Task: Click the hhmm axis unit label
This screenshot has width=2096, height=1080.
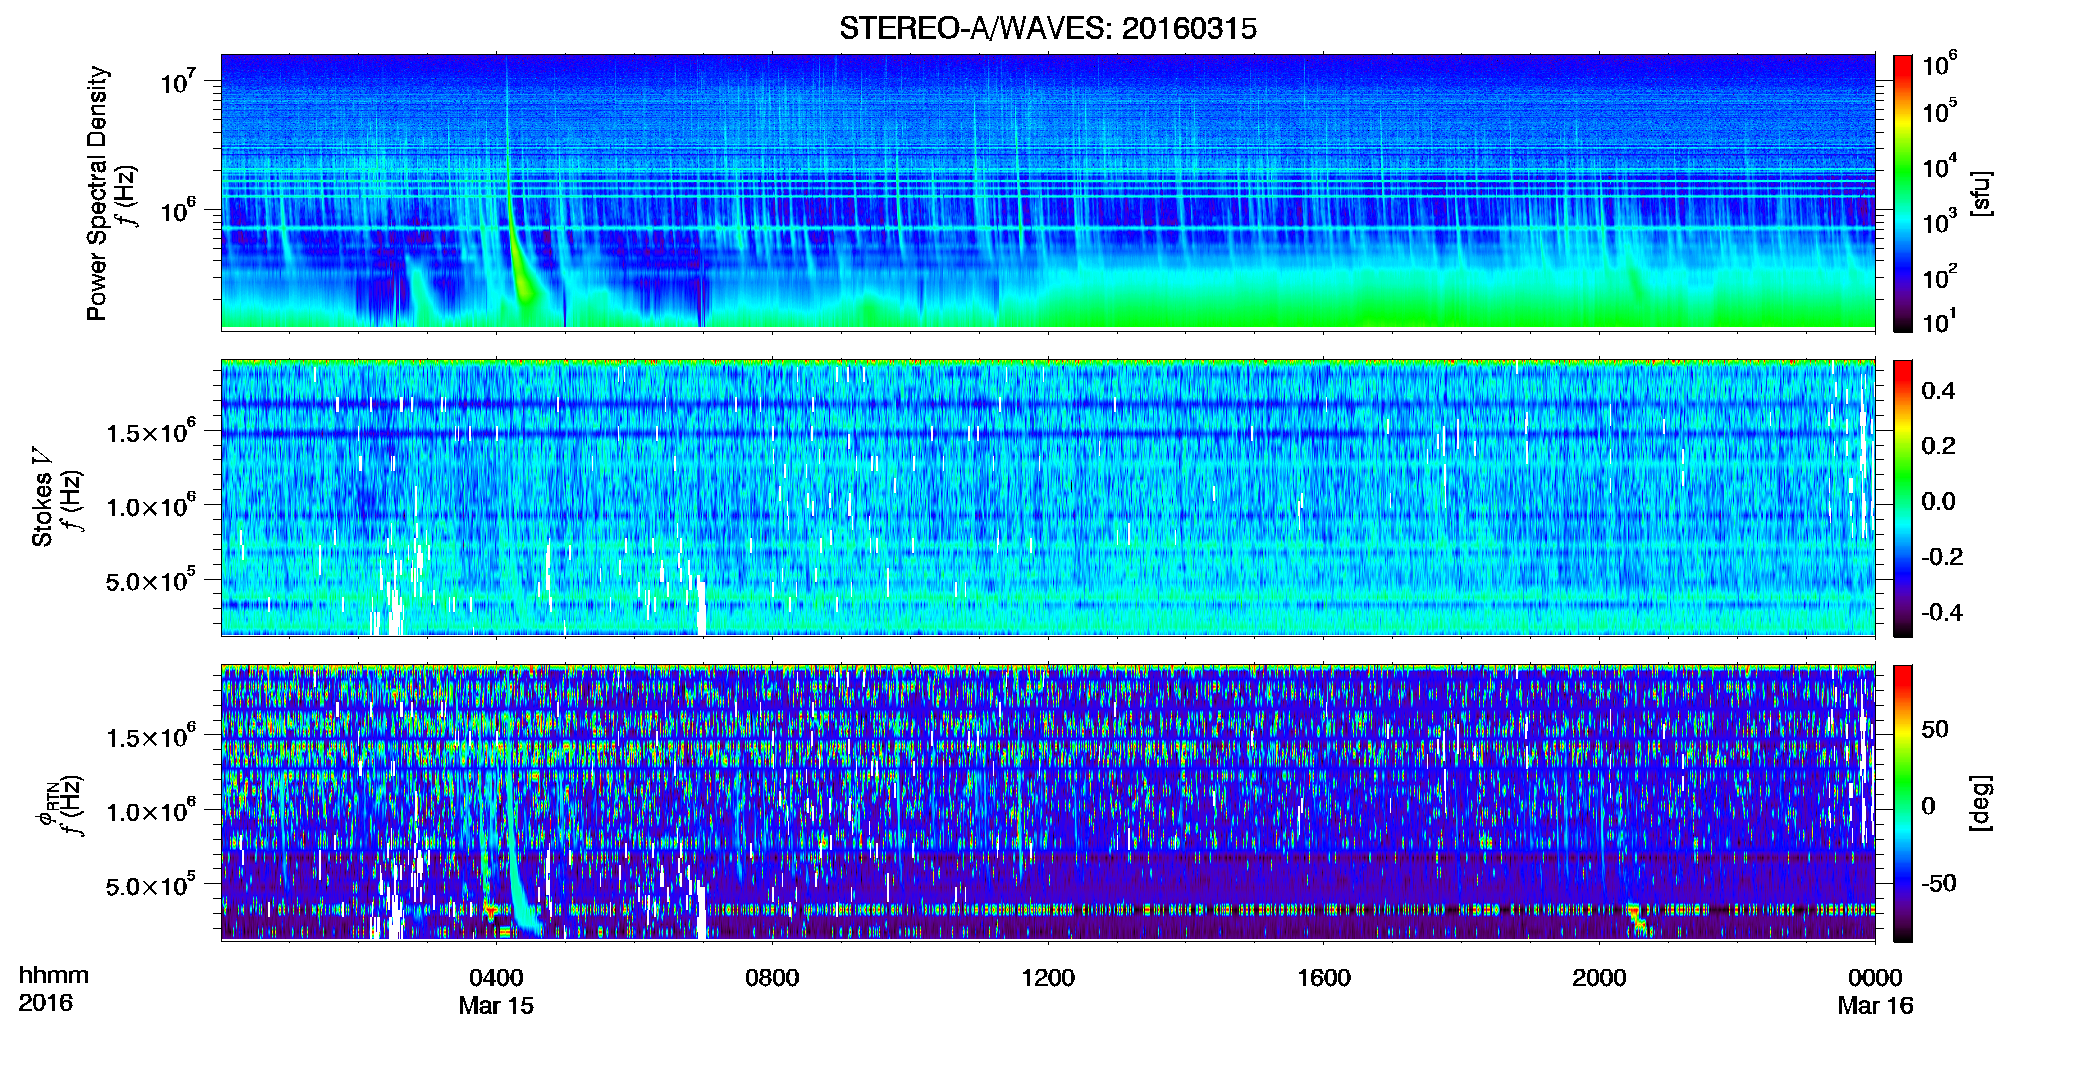Action: pos(54,975)
